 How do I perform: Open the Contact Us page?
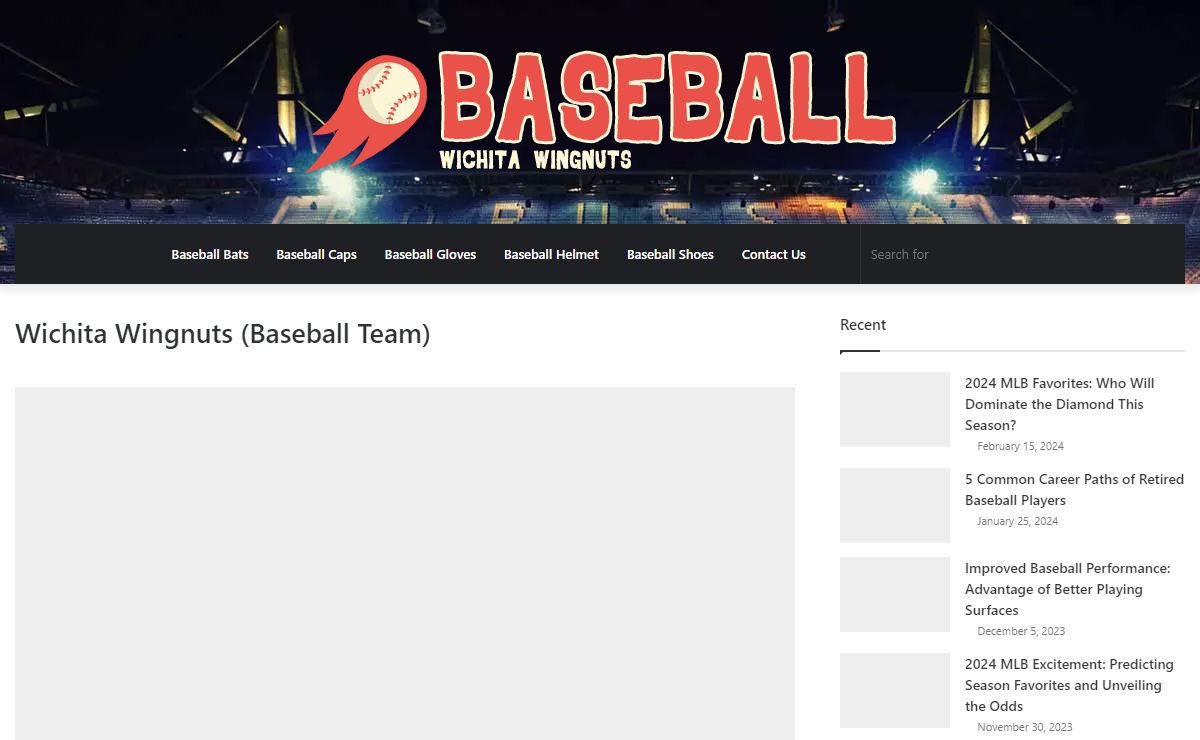pyautogui.click(x=773, y=254)
